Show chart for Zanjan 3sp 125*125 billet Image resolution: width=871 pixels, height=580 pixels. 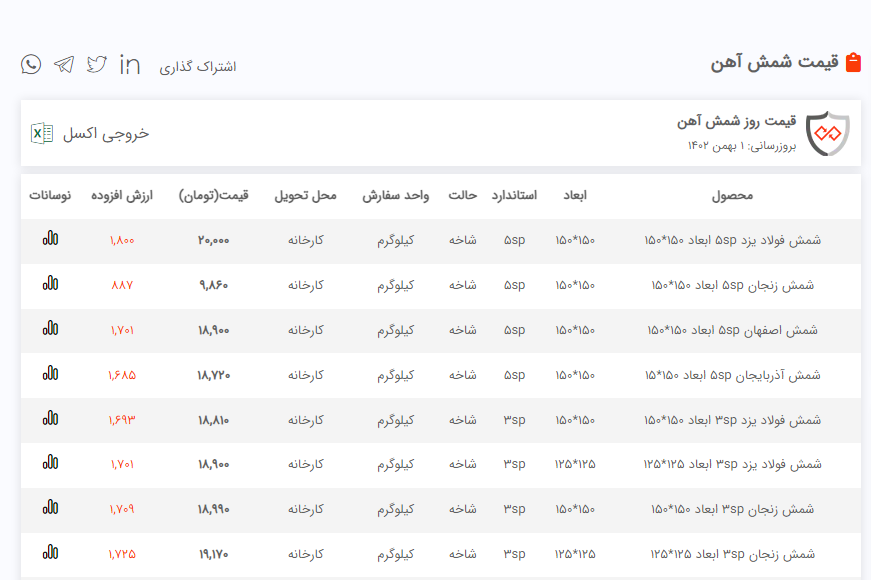tap(50, 553)
